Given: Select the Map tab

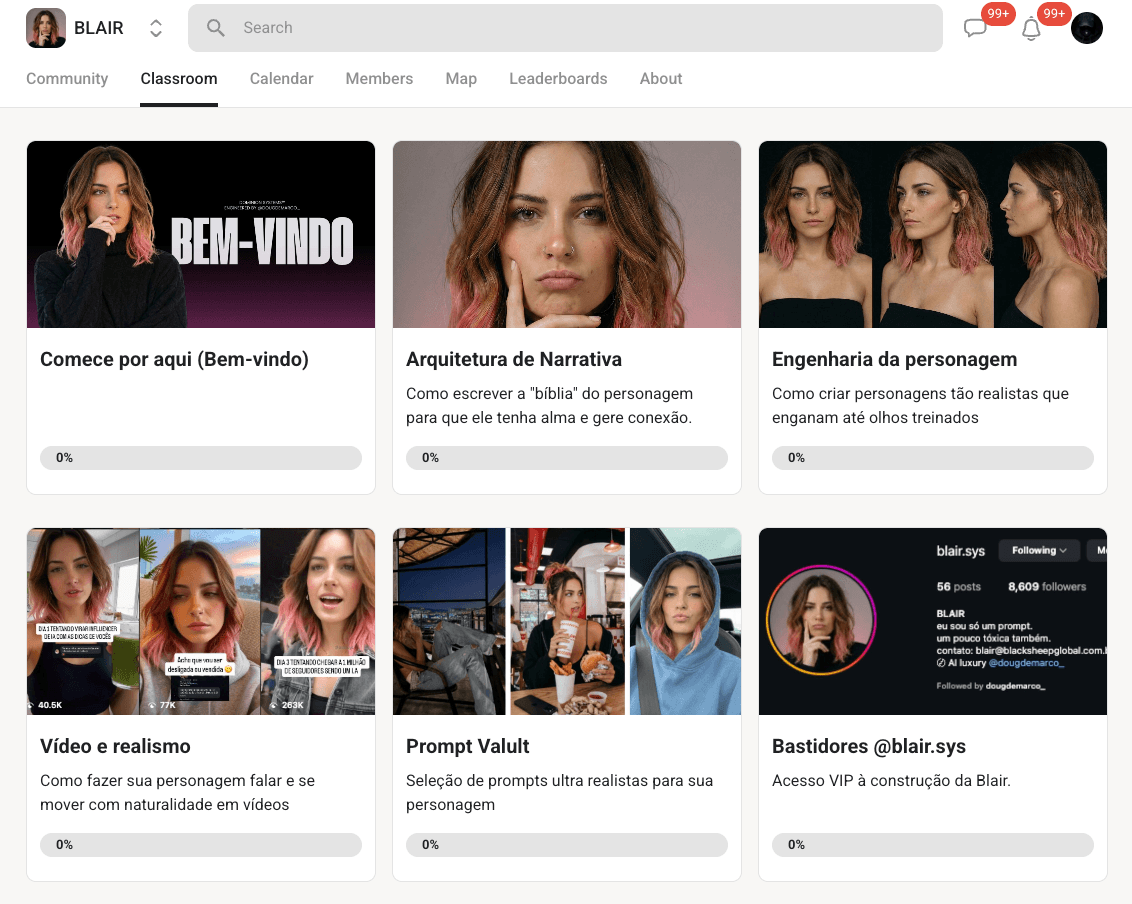Looking at the screenshot, I should click(461, 79).
